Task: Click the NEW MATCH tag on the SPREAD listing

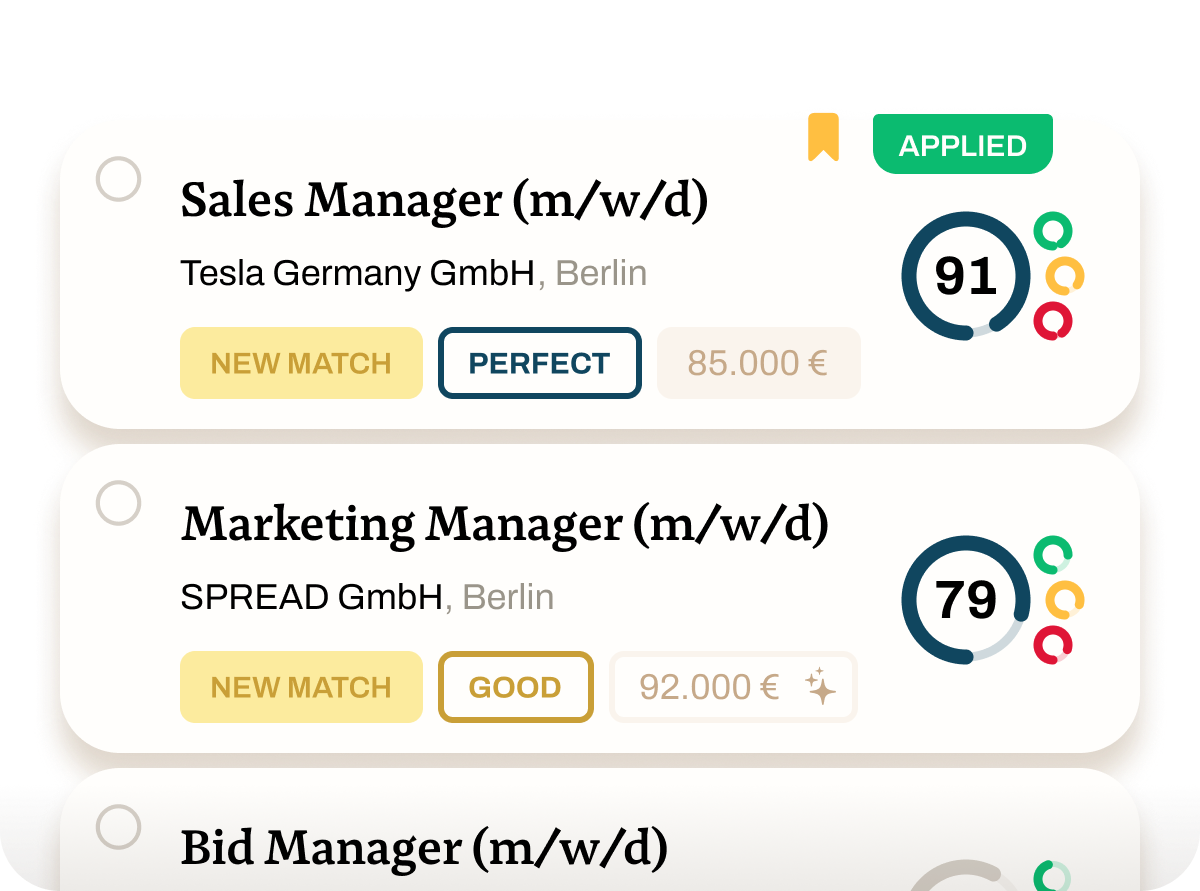Action: [301, 687]
